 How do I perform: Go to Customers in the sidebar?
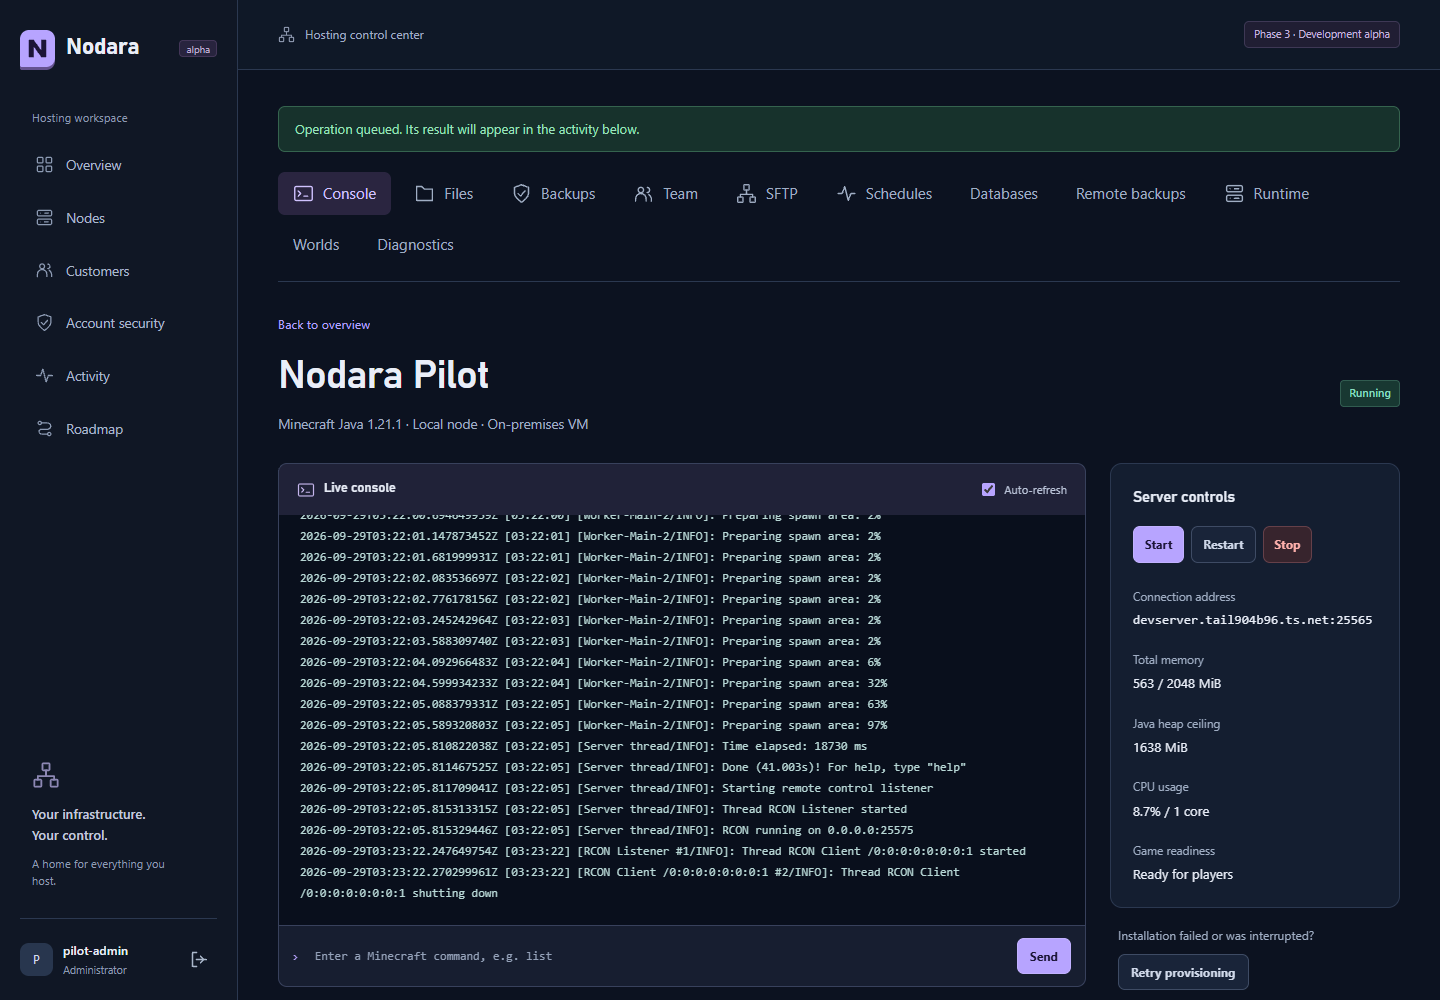pyautogui.click(x=118, y=271)
